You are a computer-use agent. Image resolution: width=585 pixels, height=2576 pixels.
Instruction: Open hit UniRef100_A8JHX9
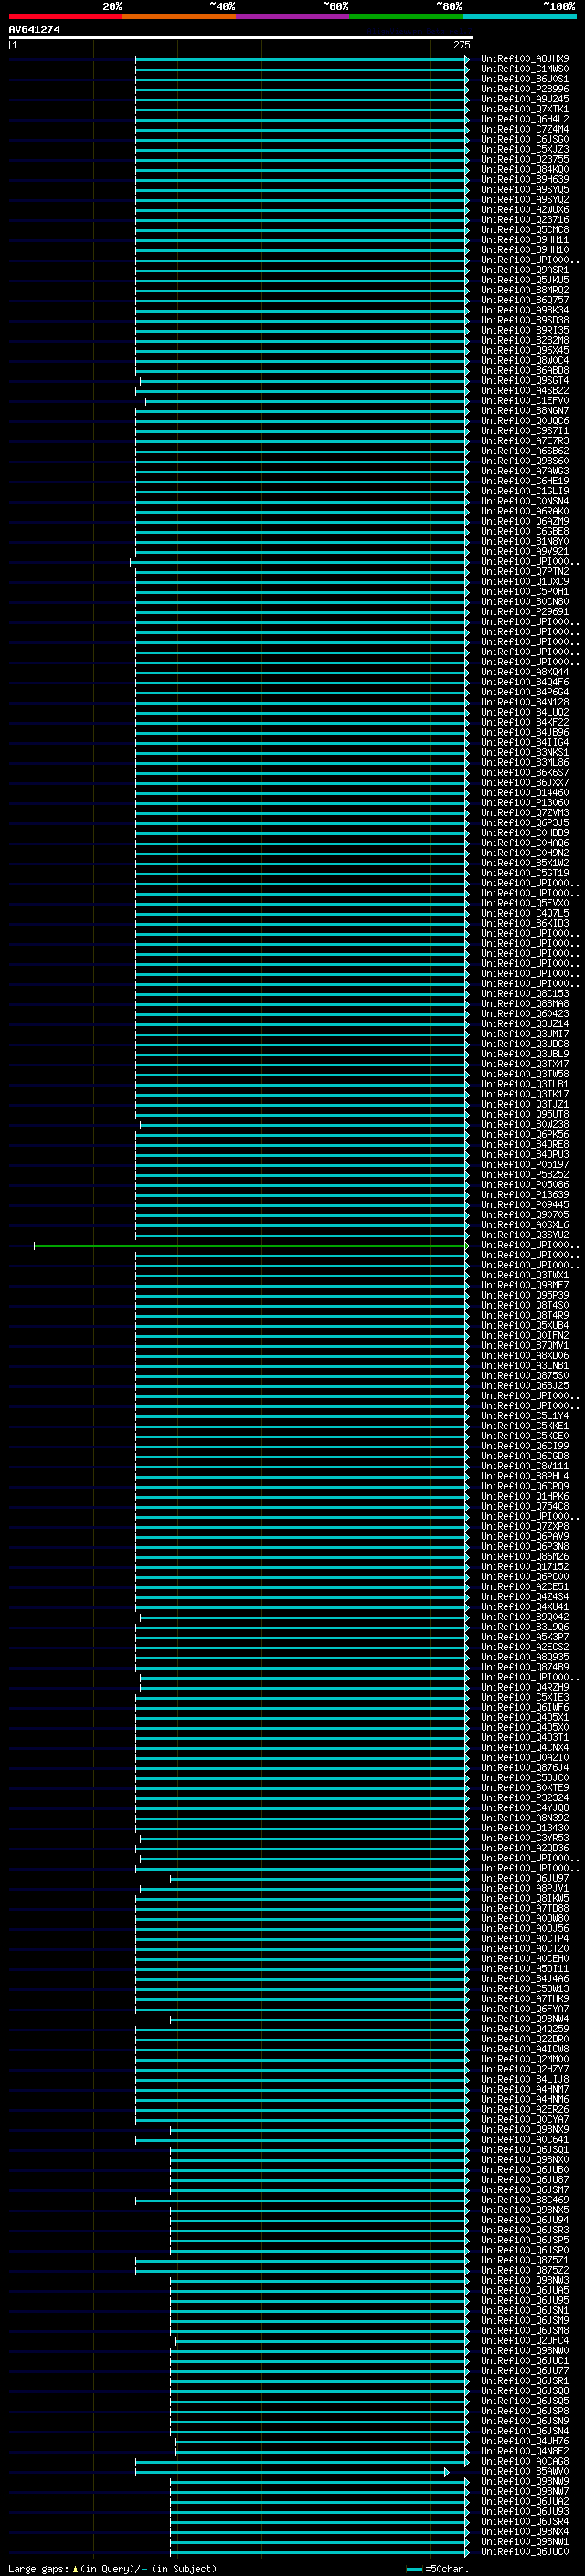pos(525,59)
